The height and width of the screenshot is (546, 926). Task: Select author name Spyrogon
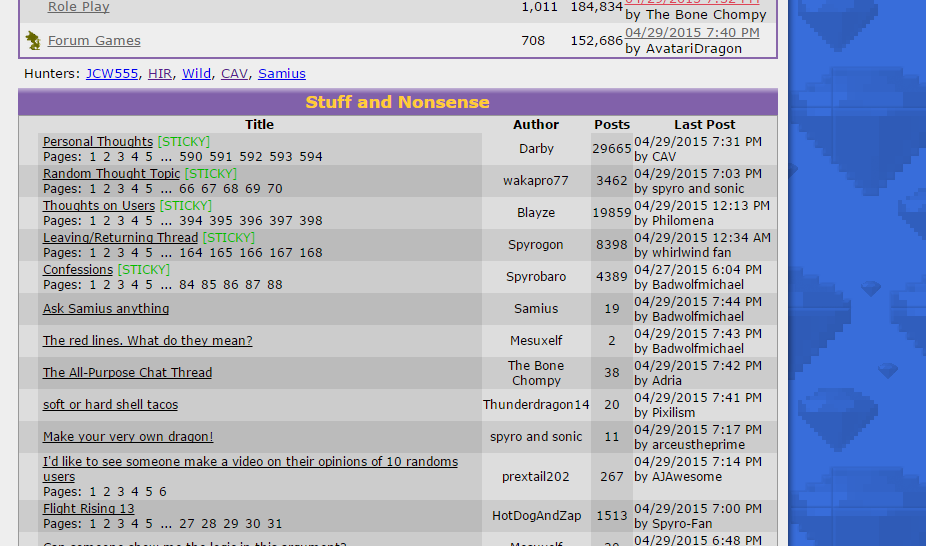point(536,244)
